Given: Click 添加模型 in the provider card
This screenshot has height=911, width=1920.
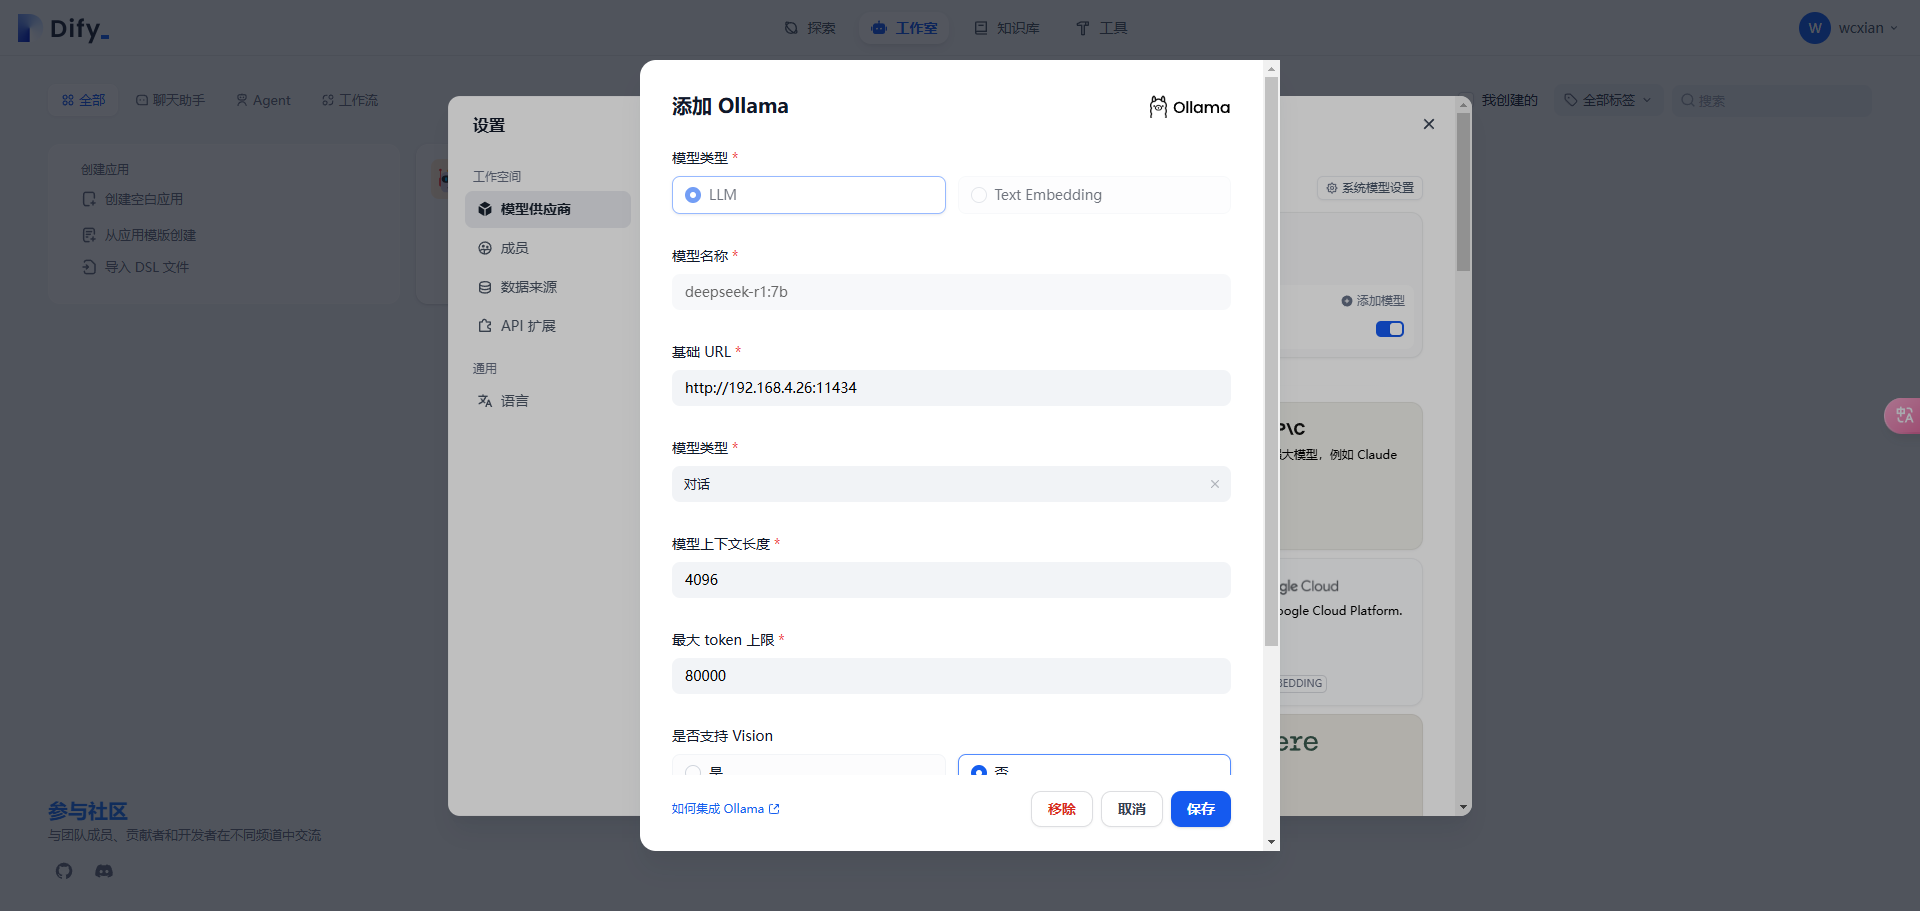Looking at the screenshot, I should (1373, 301).
